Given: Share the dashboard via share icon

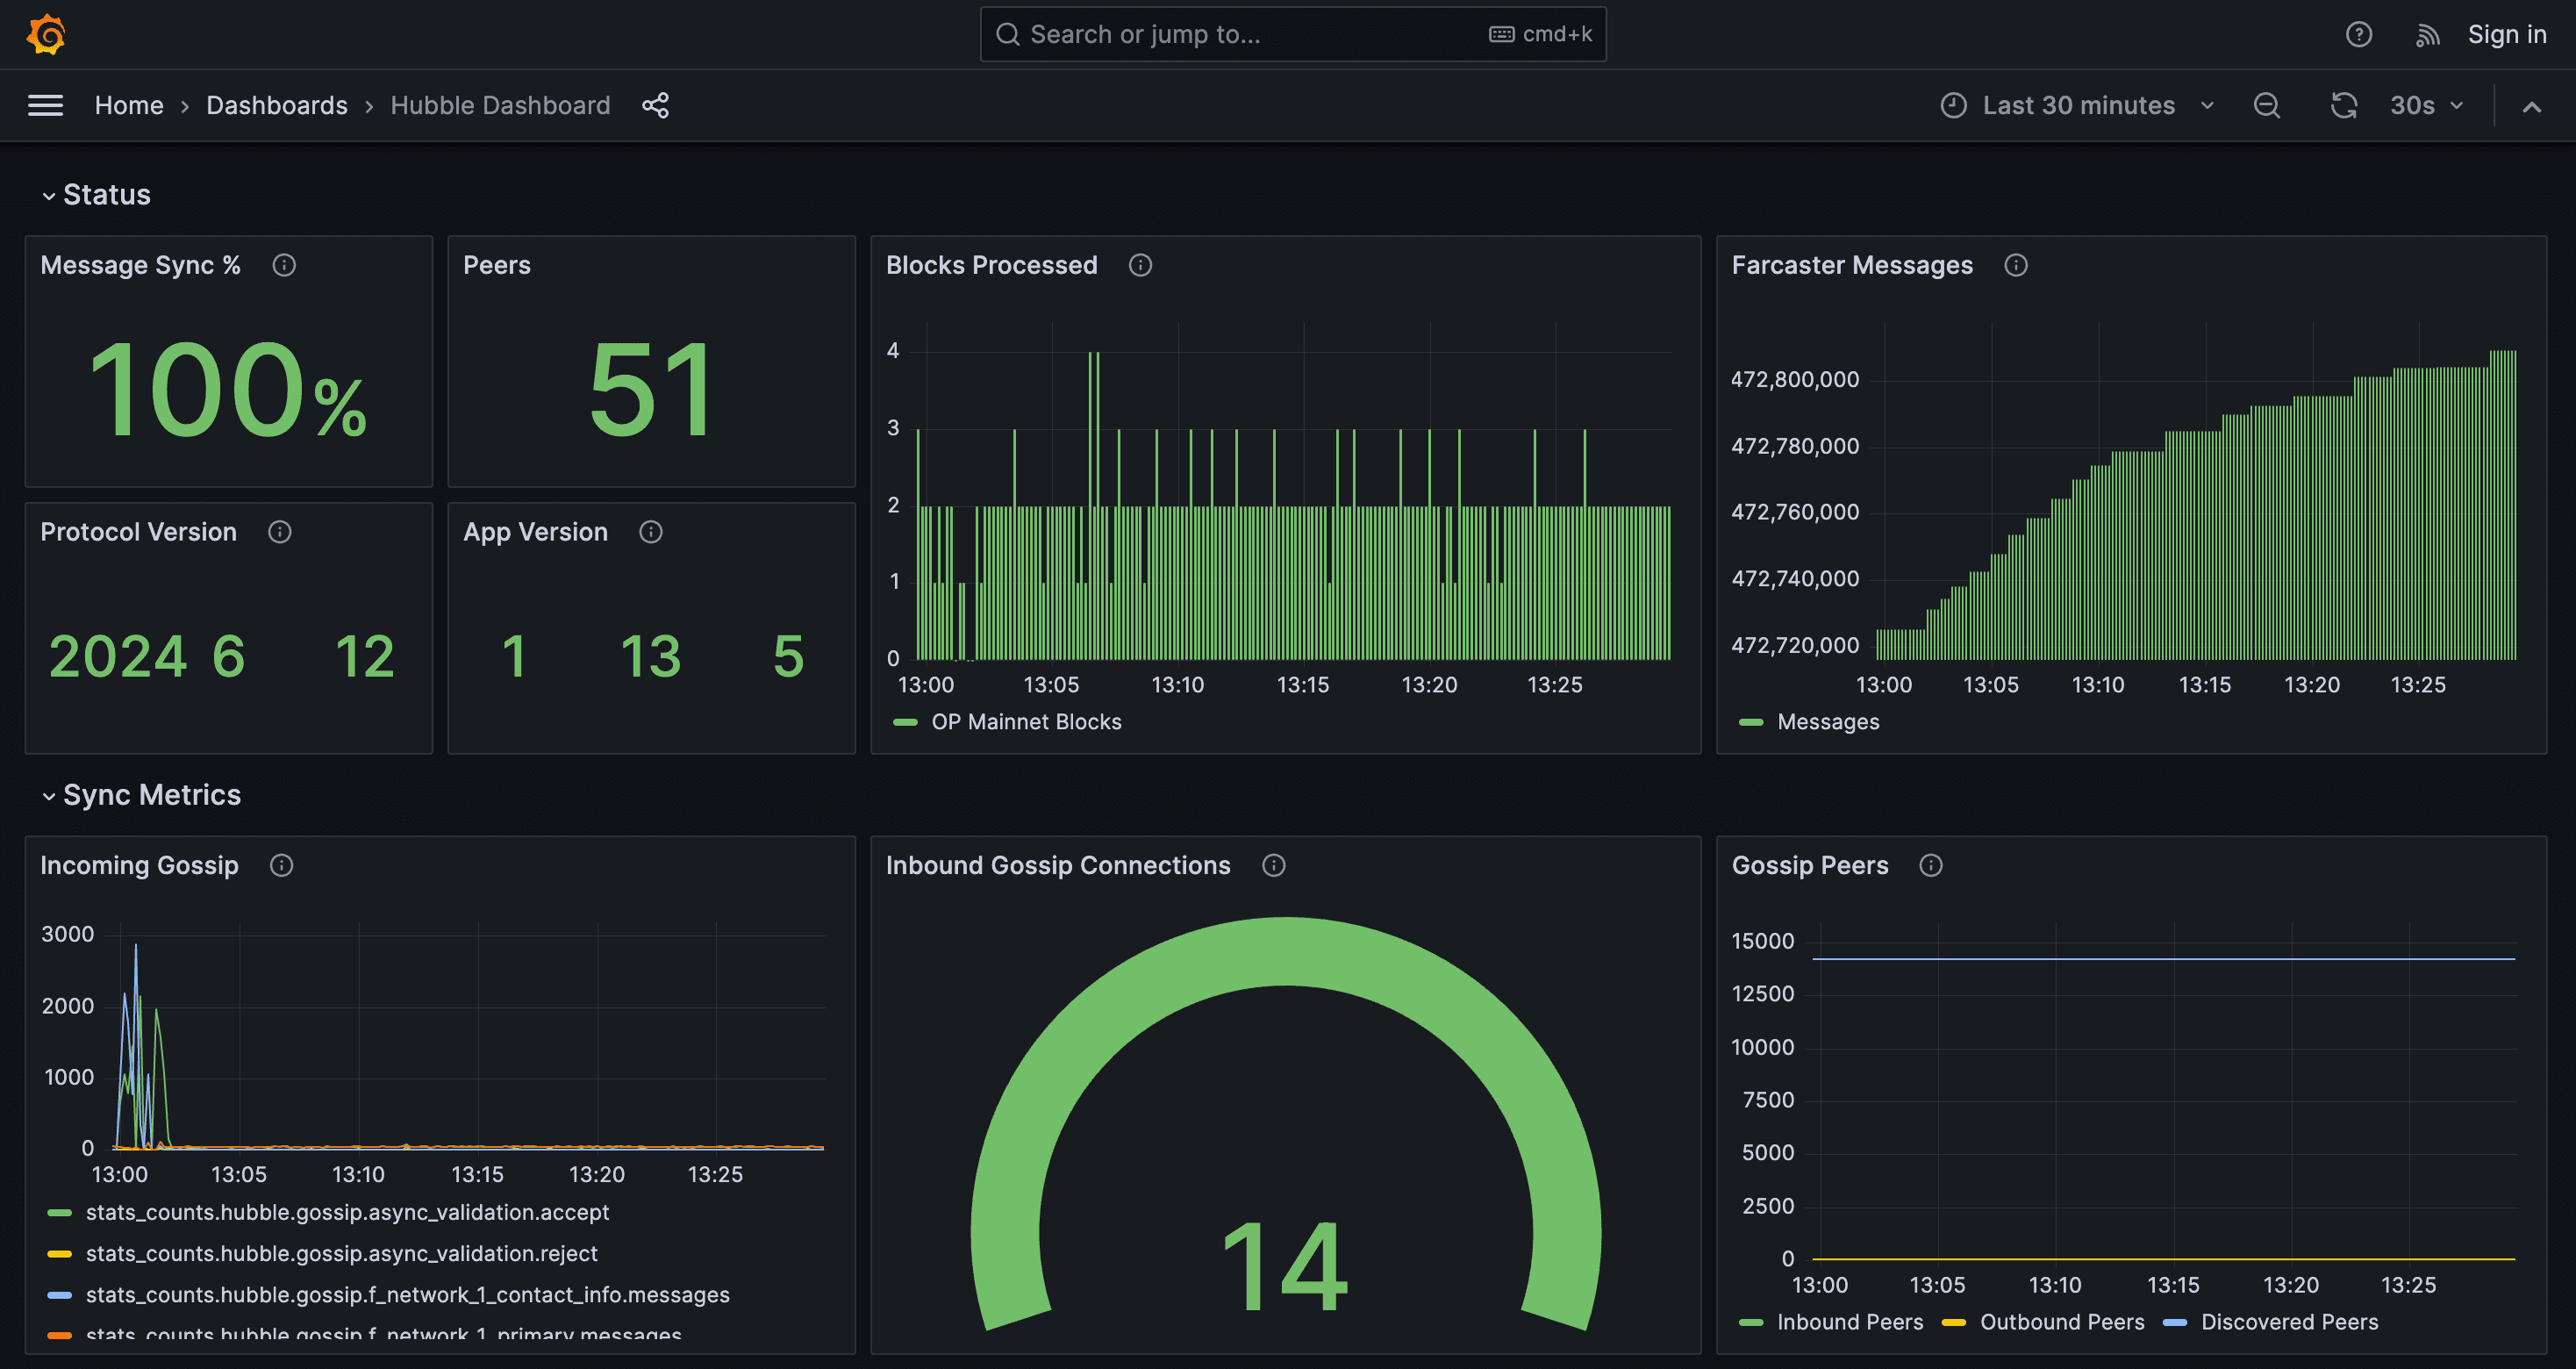Looking at the screenshot, I should (655, 105).
